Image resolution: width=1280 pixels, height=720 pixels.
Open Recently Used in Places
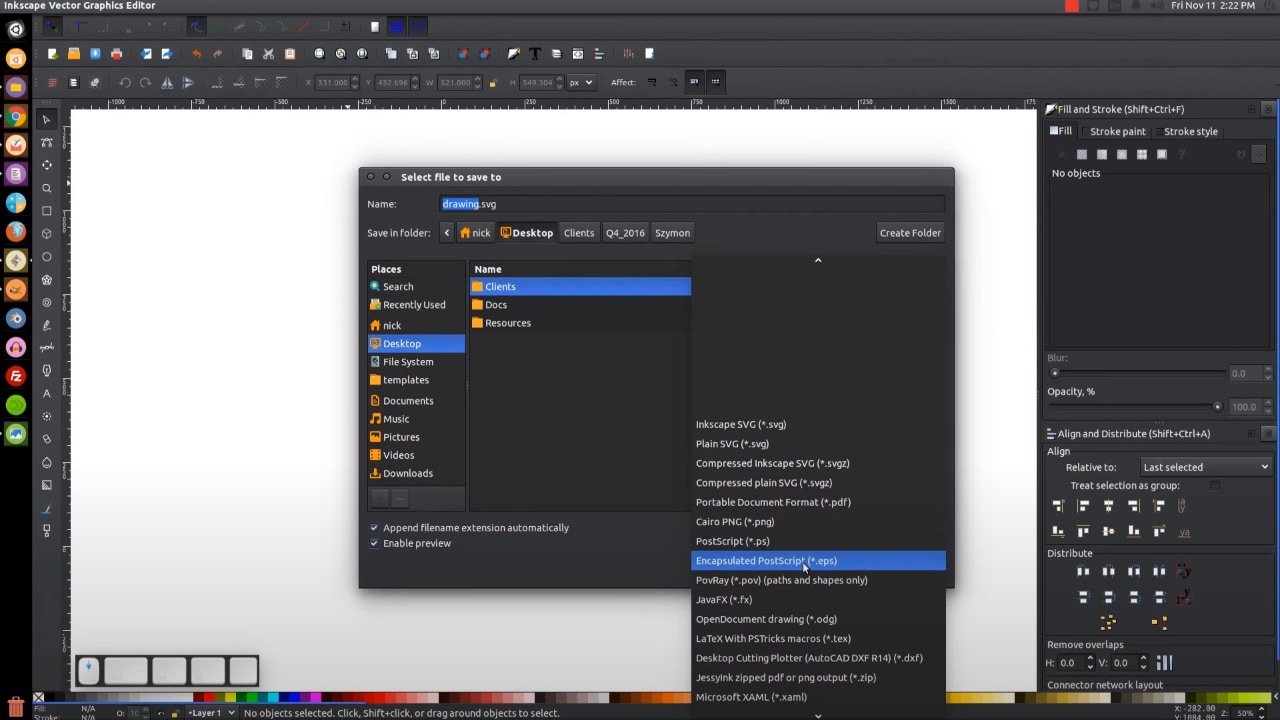(415, 305)
